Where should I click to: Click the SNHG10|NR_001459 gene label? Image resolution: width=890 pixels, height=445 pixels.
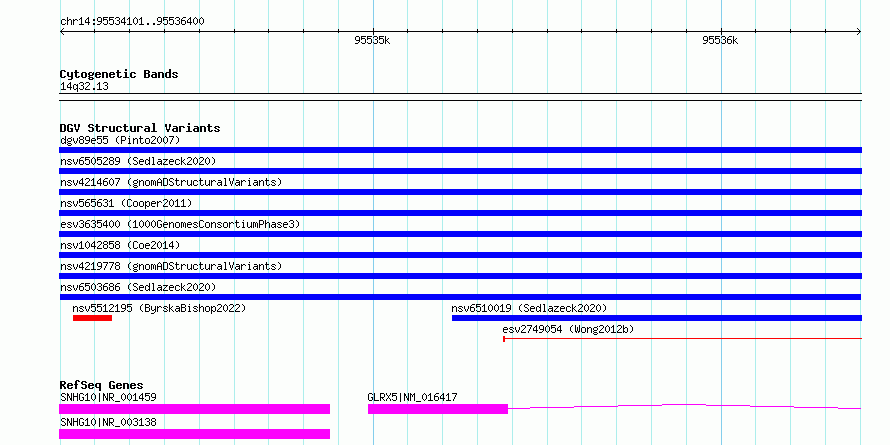click(x=108, y=397)
